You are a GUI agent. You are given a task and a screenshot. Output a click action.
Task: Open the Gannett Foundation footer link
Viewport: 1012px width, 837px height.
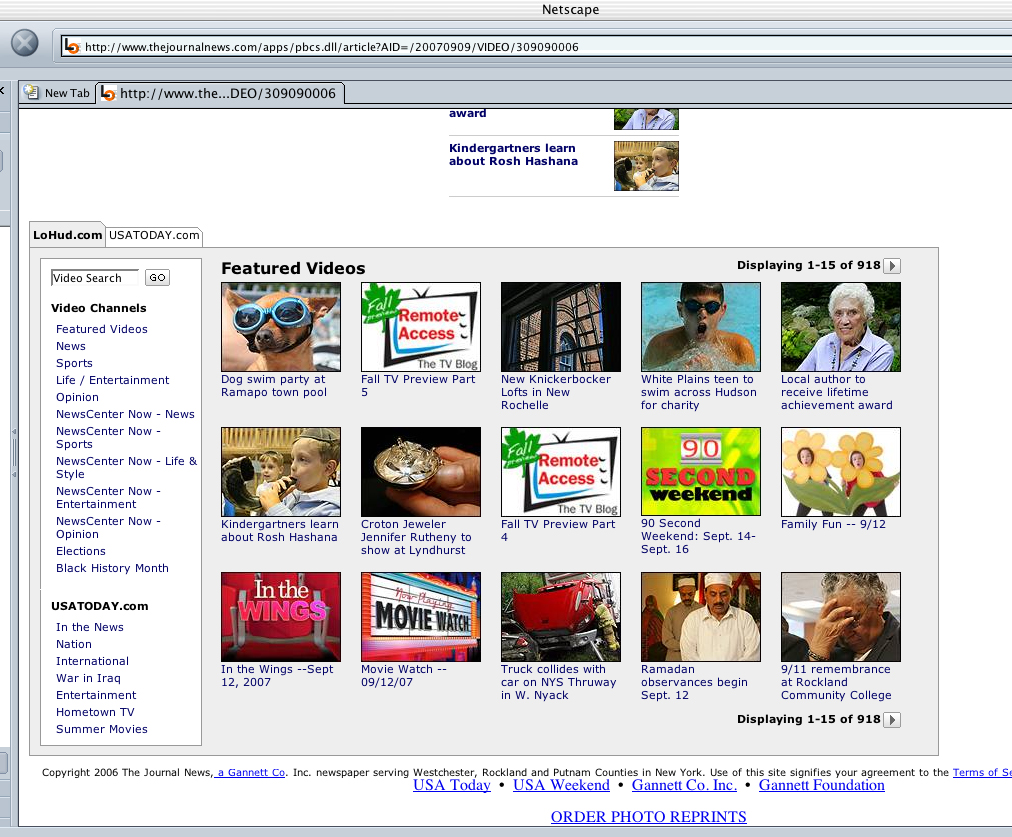pos(822,785)
